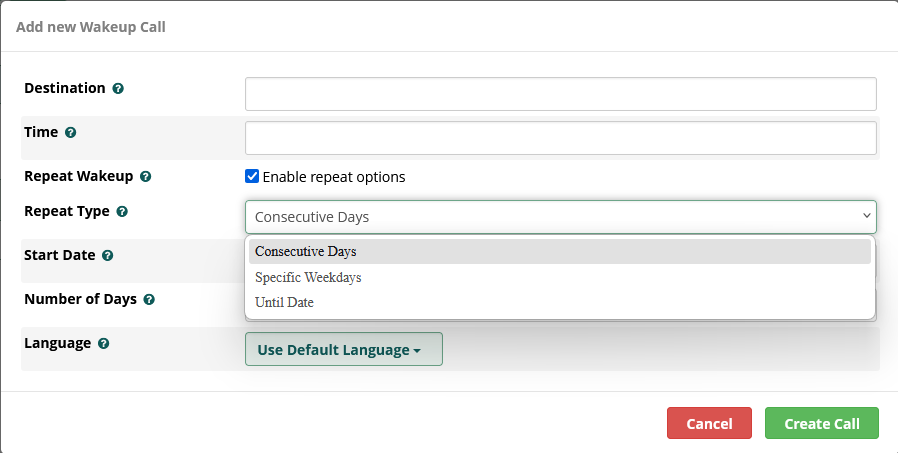This screenshot has width=898, height=453.
Task: Select the Specific Weekdays option
Action: pos(308,277)
